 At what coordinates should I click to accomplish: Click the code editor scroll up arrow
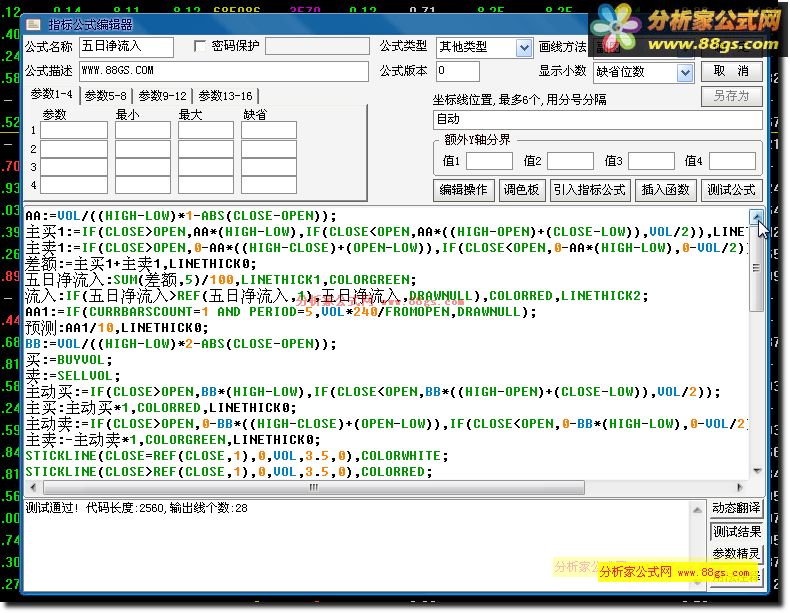coord(756,217)
